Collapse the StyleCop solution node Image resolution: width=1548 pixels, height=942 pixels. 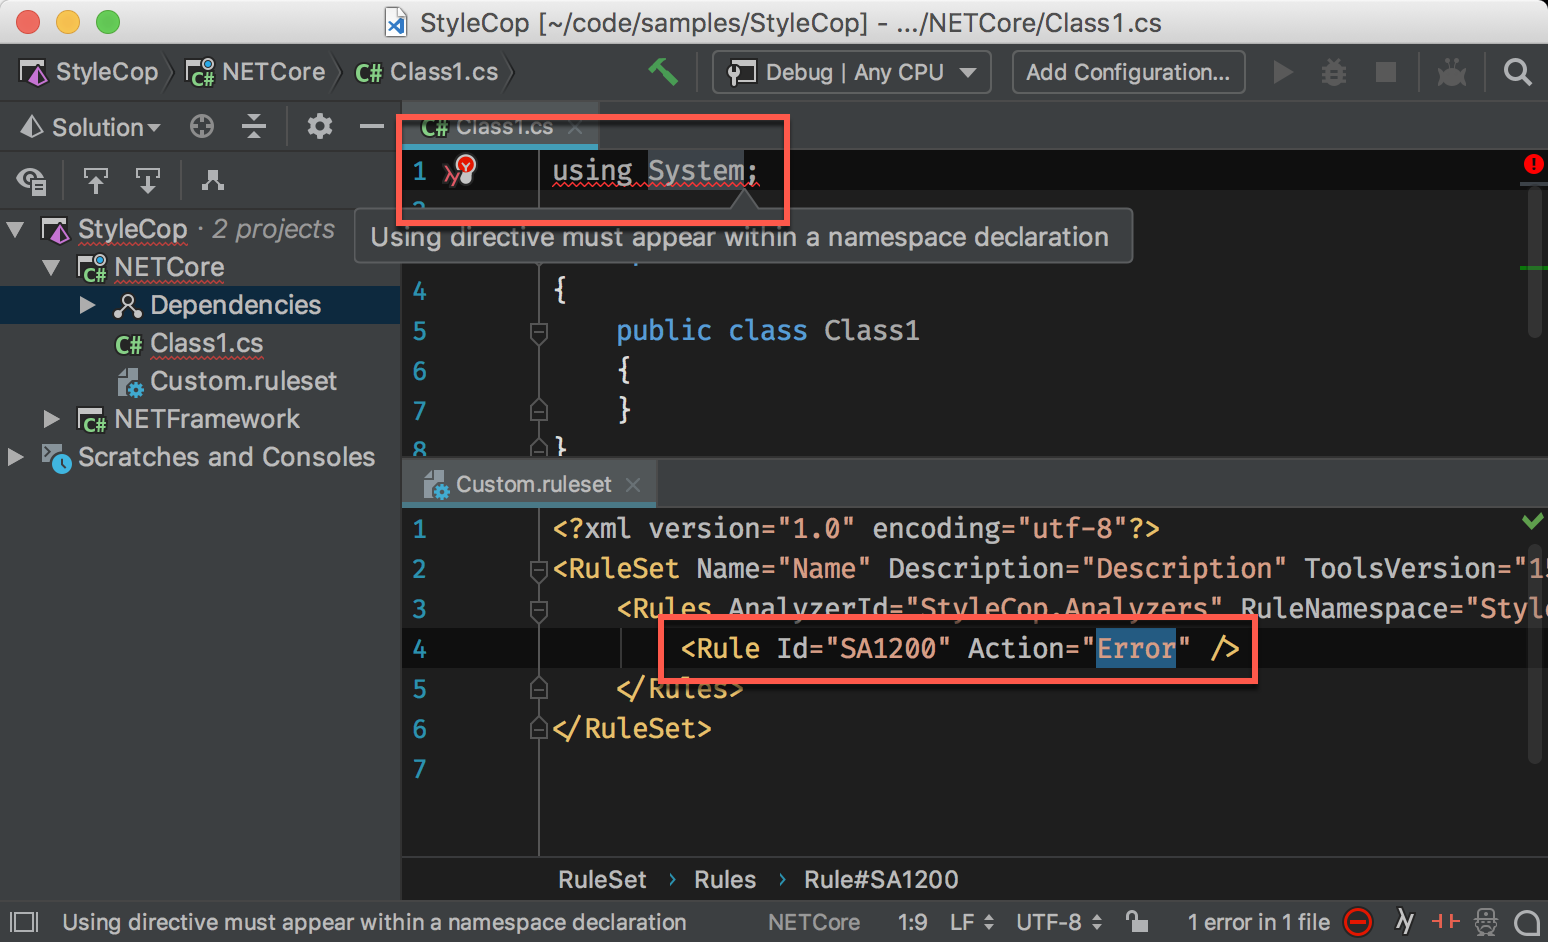15,229
